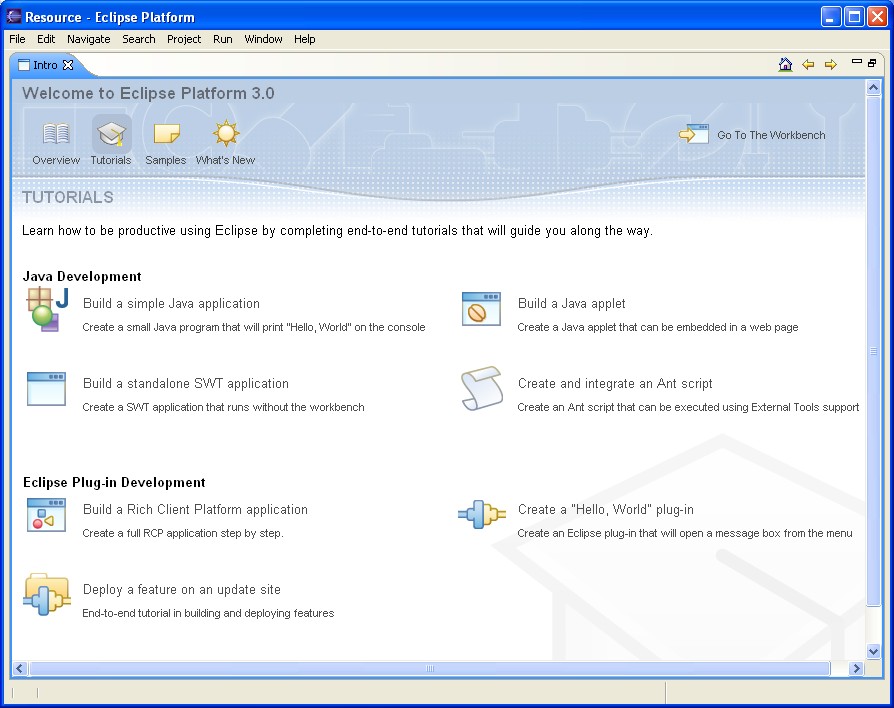
Task: Click the vertical scrollbar down arrow
Action: 873,651
